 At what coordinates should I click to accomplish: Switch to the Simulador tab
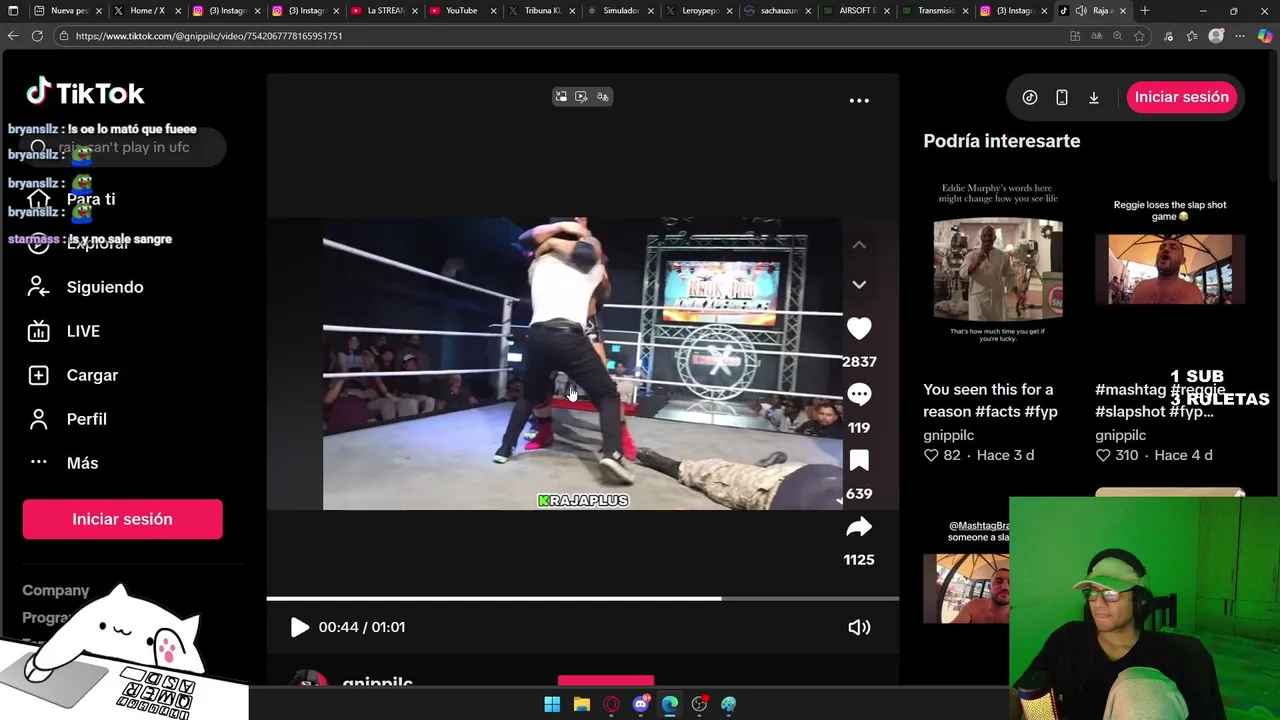(620, 11)
